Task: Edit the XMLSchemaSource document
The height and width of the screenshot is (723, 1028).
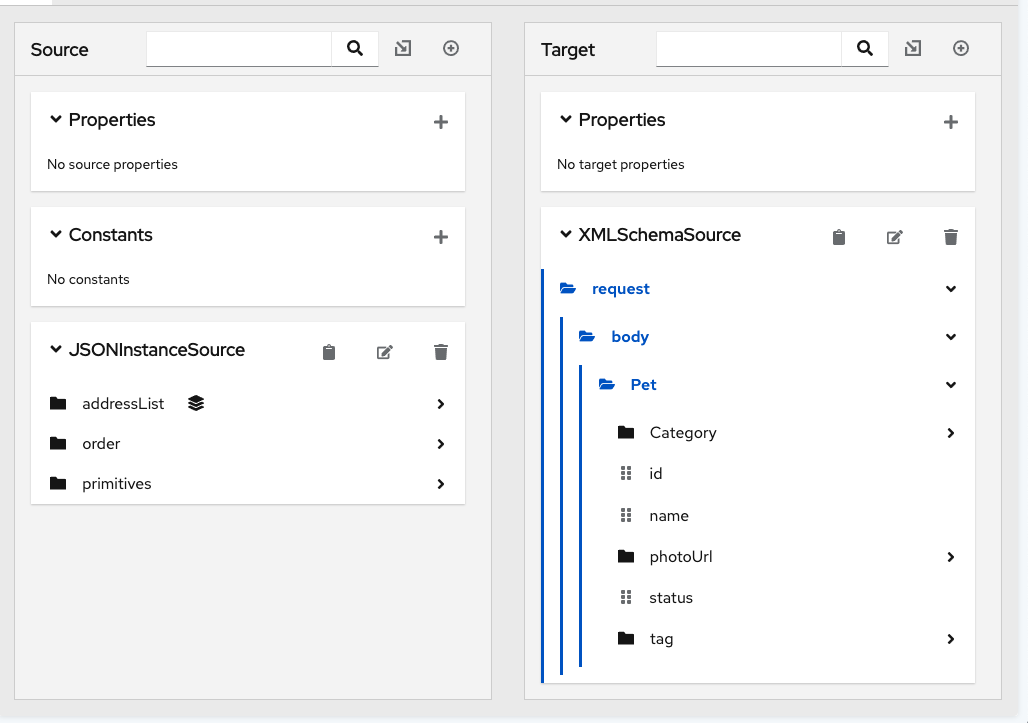Action: [x=894, y=237]
